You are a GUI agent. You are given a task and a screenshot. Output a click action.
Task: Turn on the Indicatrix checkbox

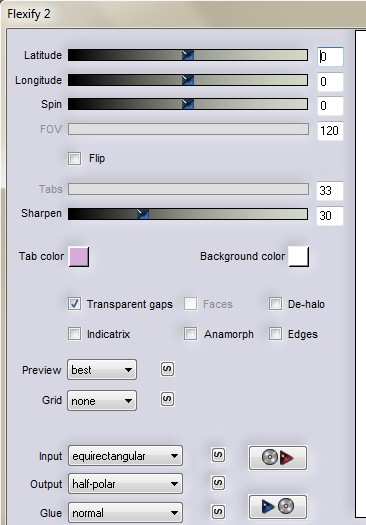(74, 334)
